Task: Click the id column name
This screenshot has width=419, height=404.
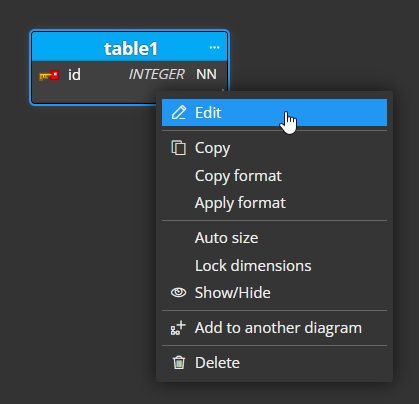Action: [74, 75]
